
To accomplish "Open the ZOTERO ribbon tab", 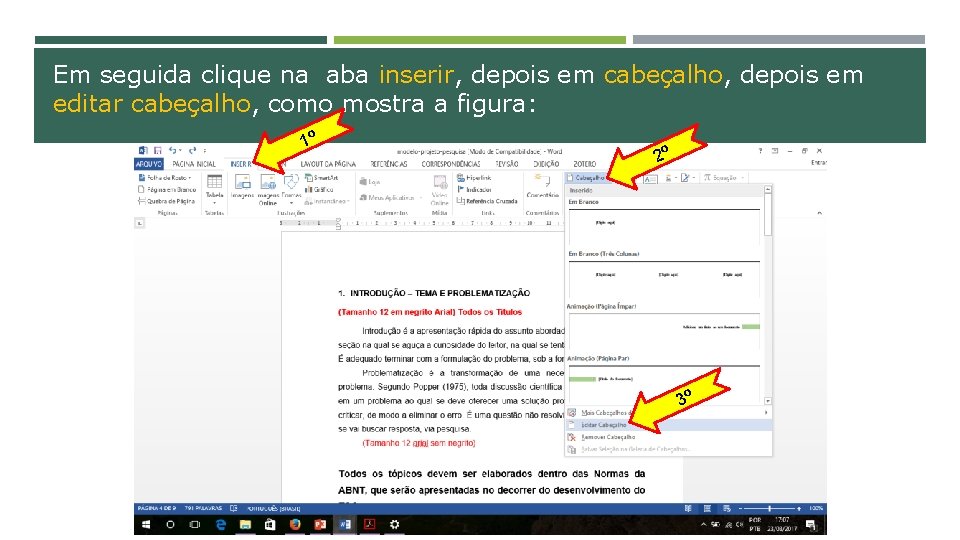I will point(585,164).
